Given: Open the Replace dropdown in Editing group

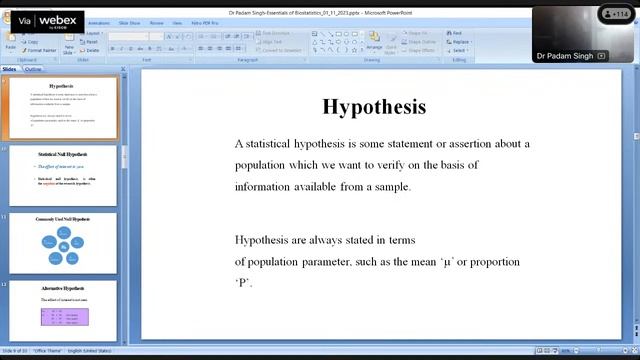Looking at the screenshot, I should coord(459,42).
